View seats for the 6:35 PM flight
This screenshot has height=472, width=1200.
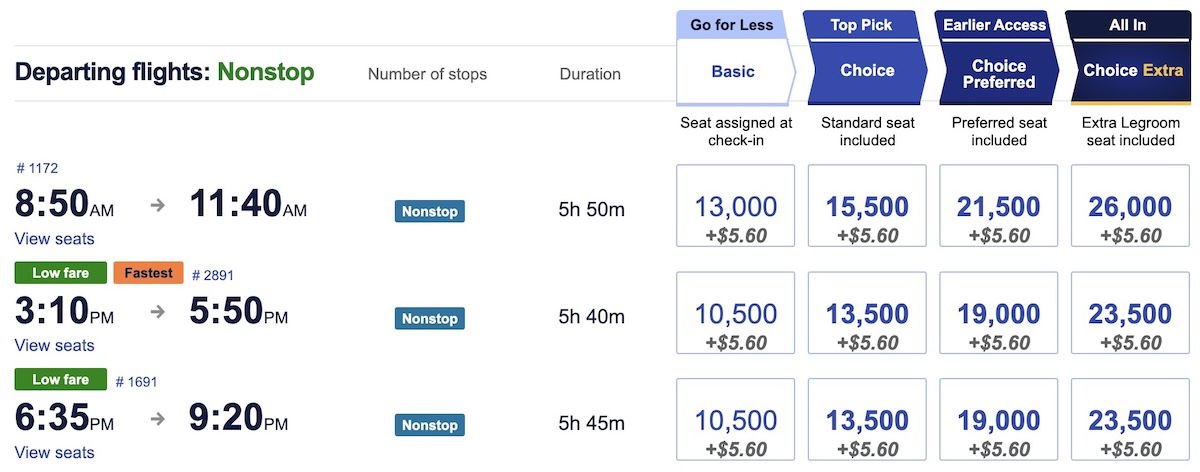(55, 453)
